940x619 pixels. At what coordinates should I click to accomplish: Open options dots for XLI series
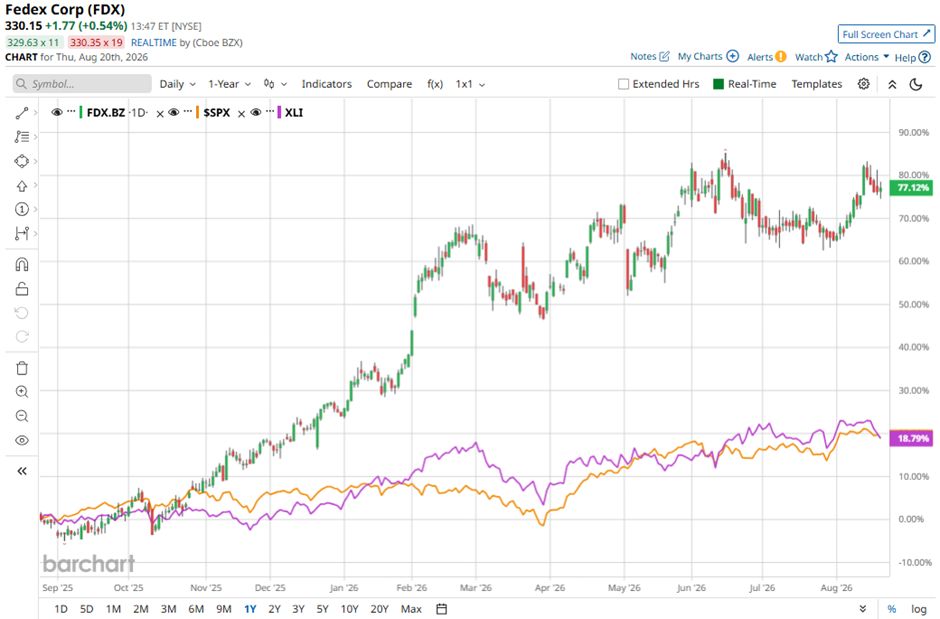click(x=270, y=111)
